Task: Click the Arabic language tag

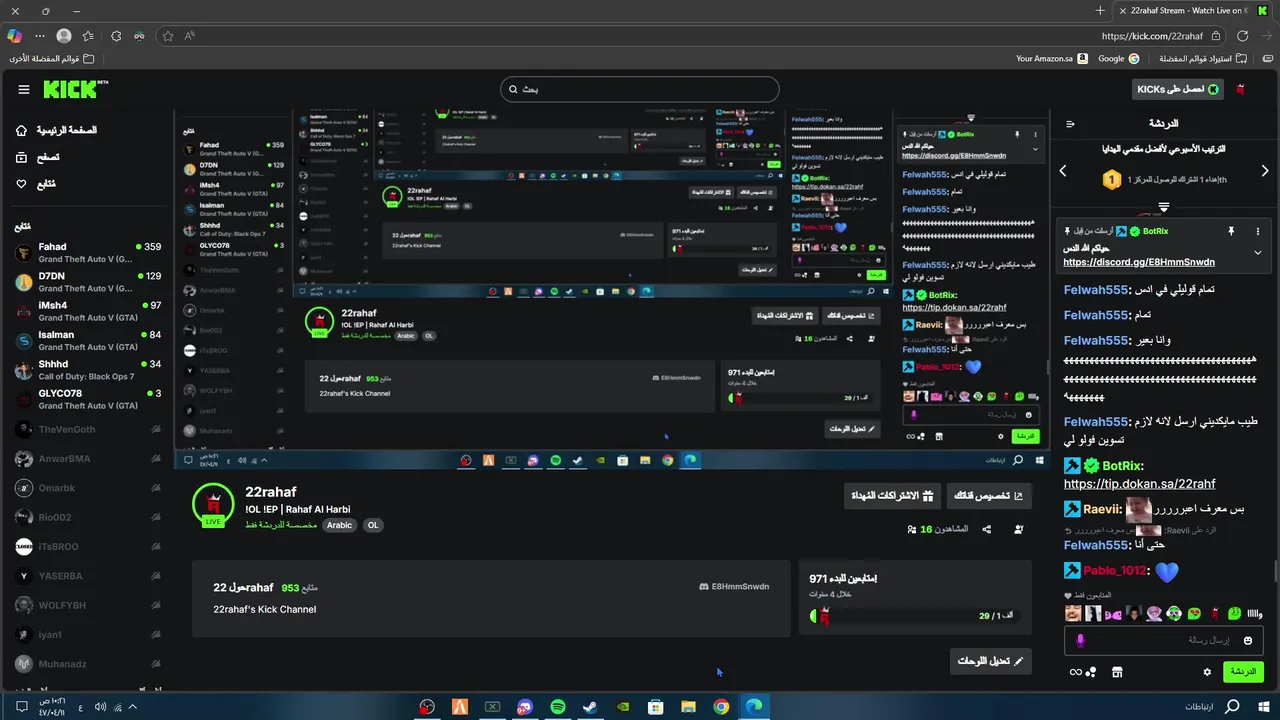Action: tap(340, 525)
